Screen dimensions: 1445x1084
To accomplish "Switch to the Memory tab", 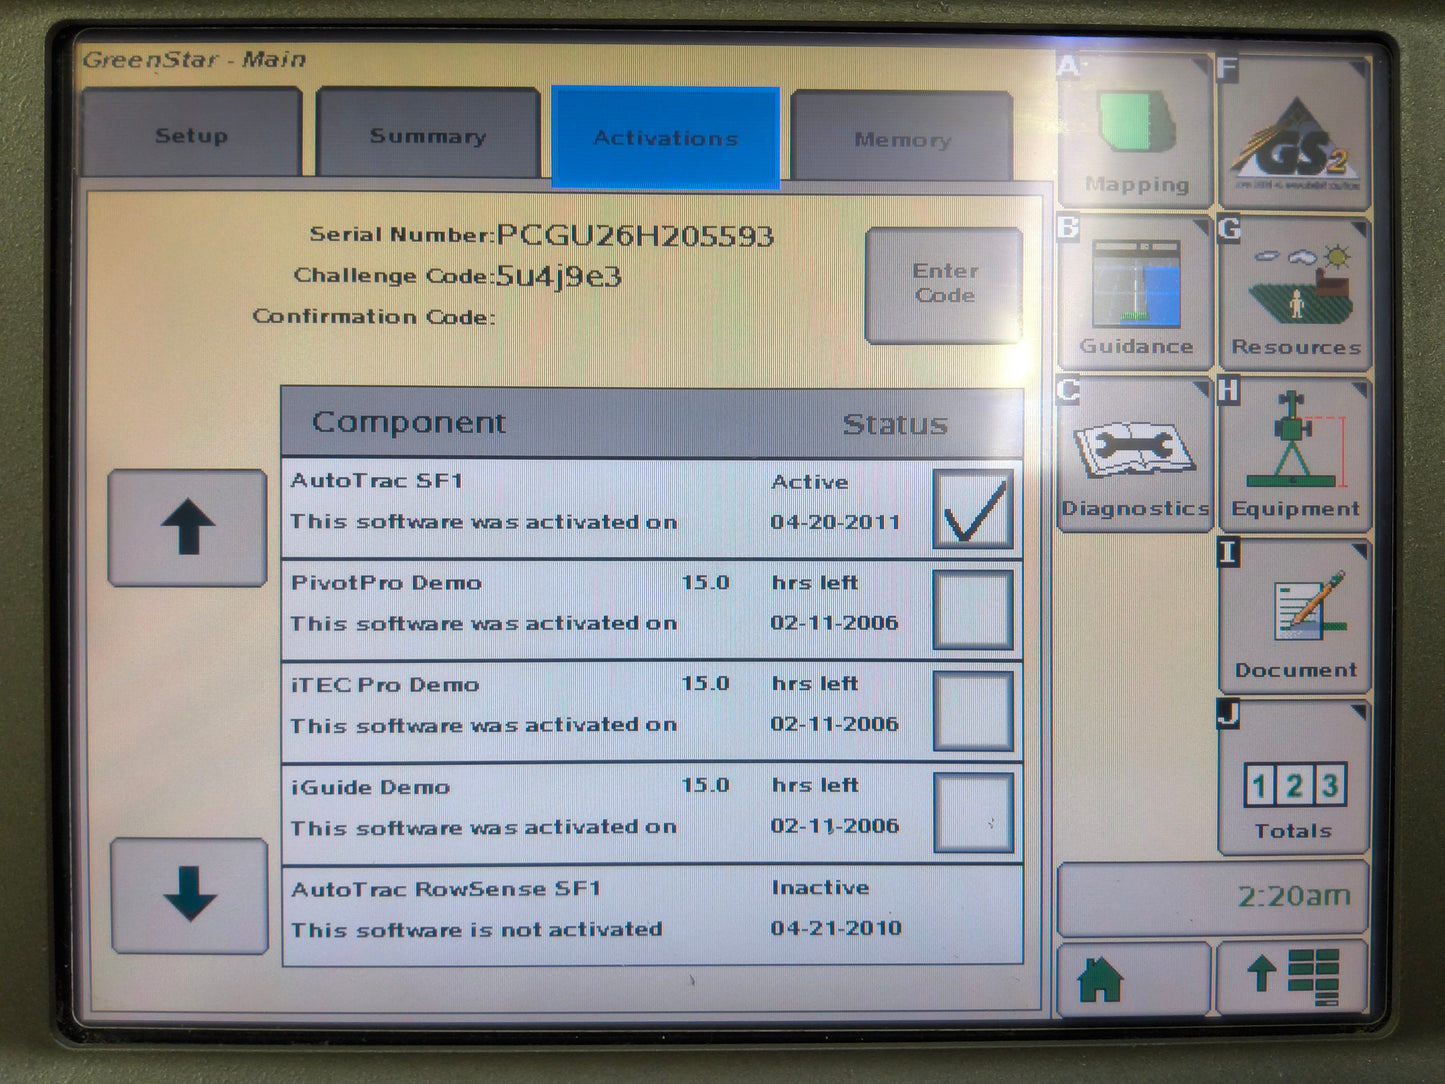I will point(902,138).
